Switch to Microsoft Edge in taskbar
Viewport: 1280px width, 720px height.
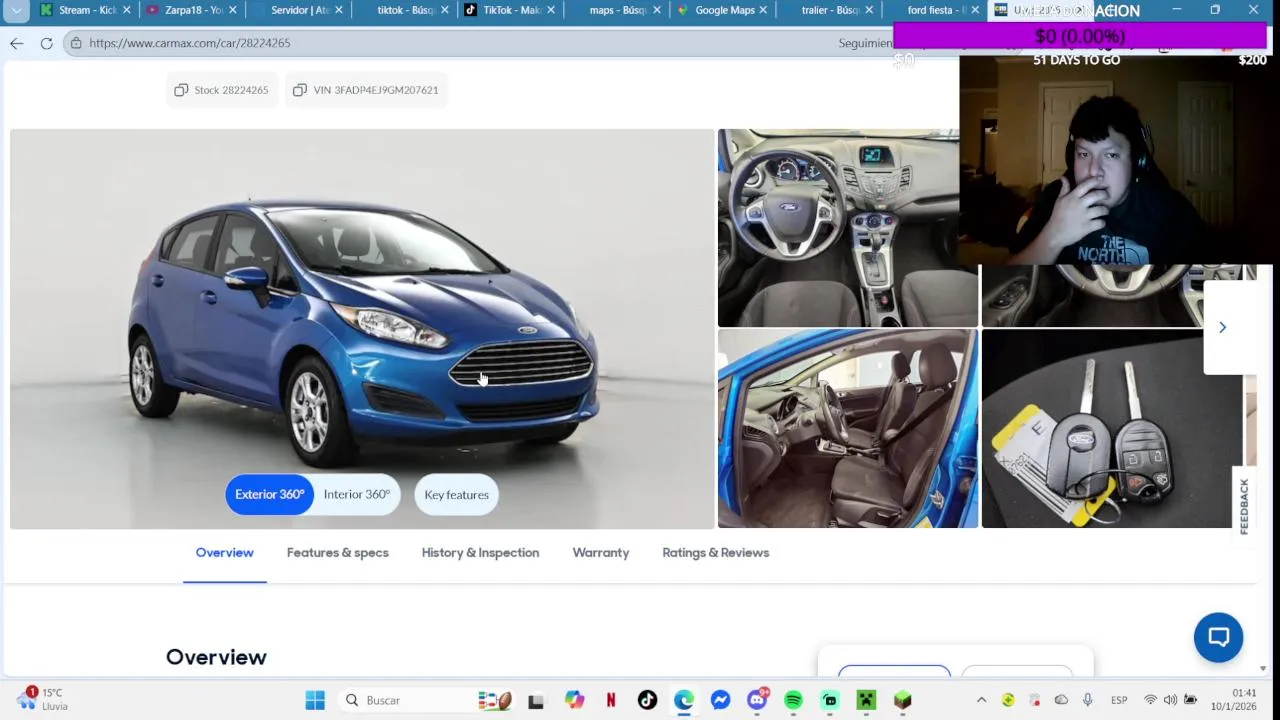click(684, 700)
